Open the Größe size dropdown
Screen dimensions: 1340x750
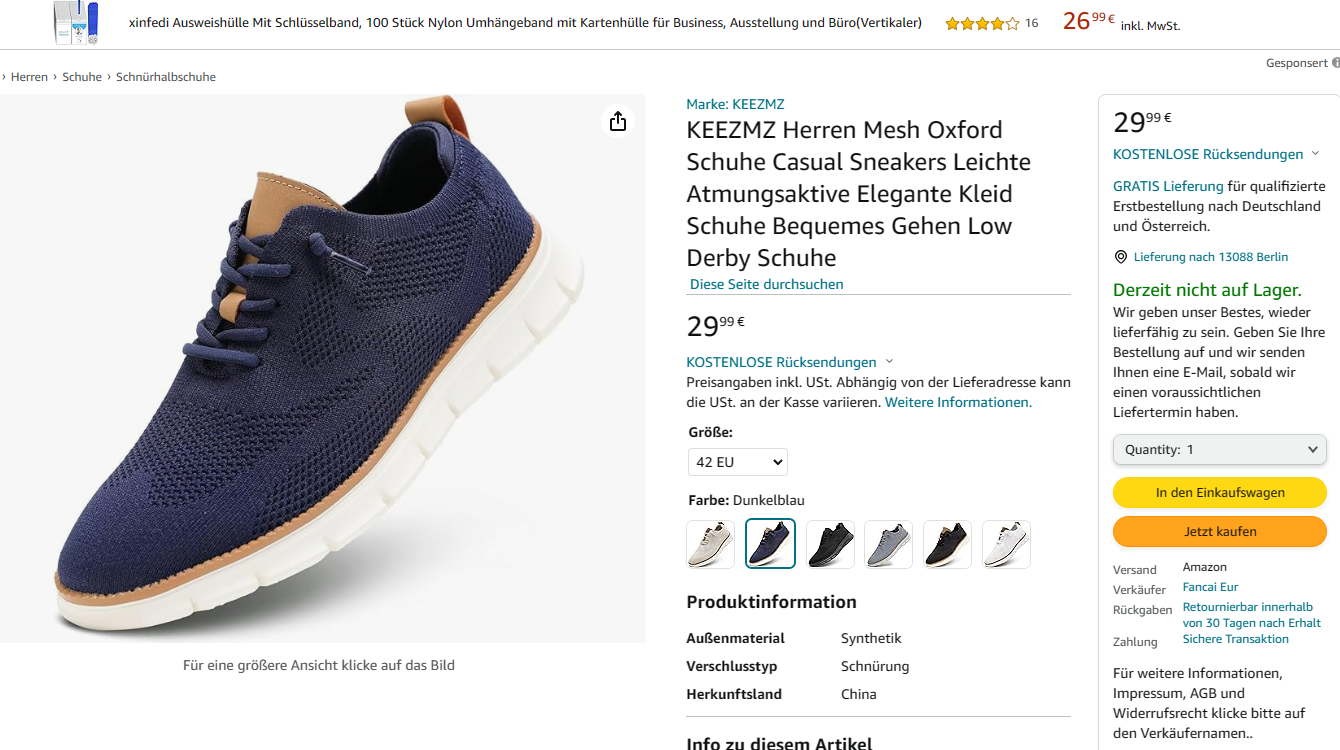[x=738, y=462]
